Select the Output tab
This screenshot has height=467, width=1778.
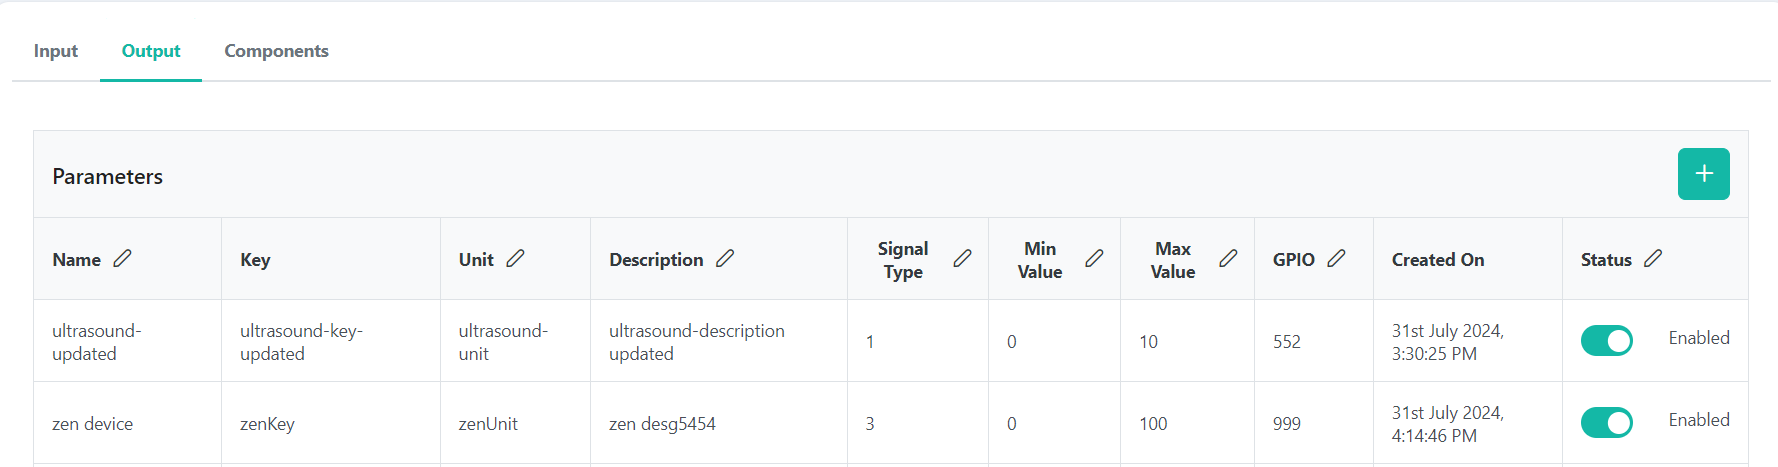pos(151,51)
